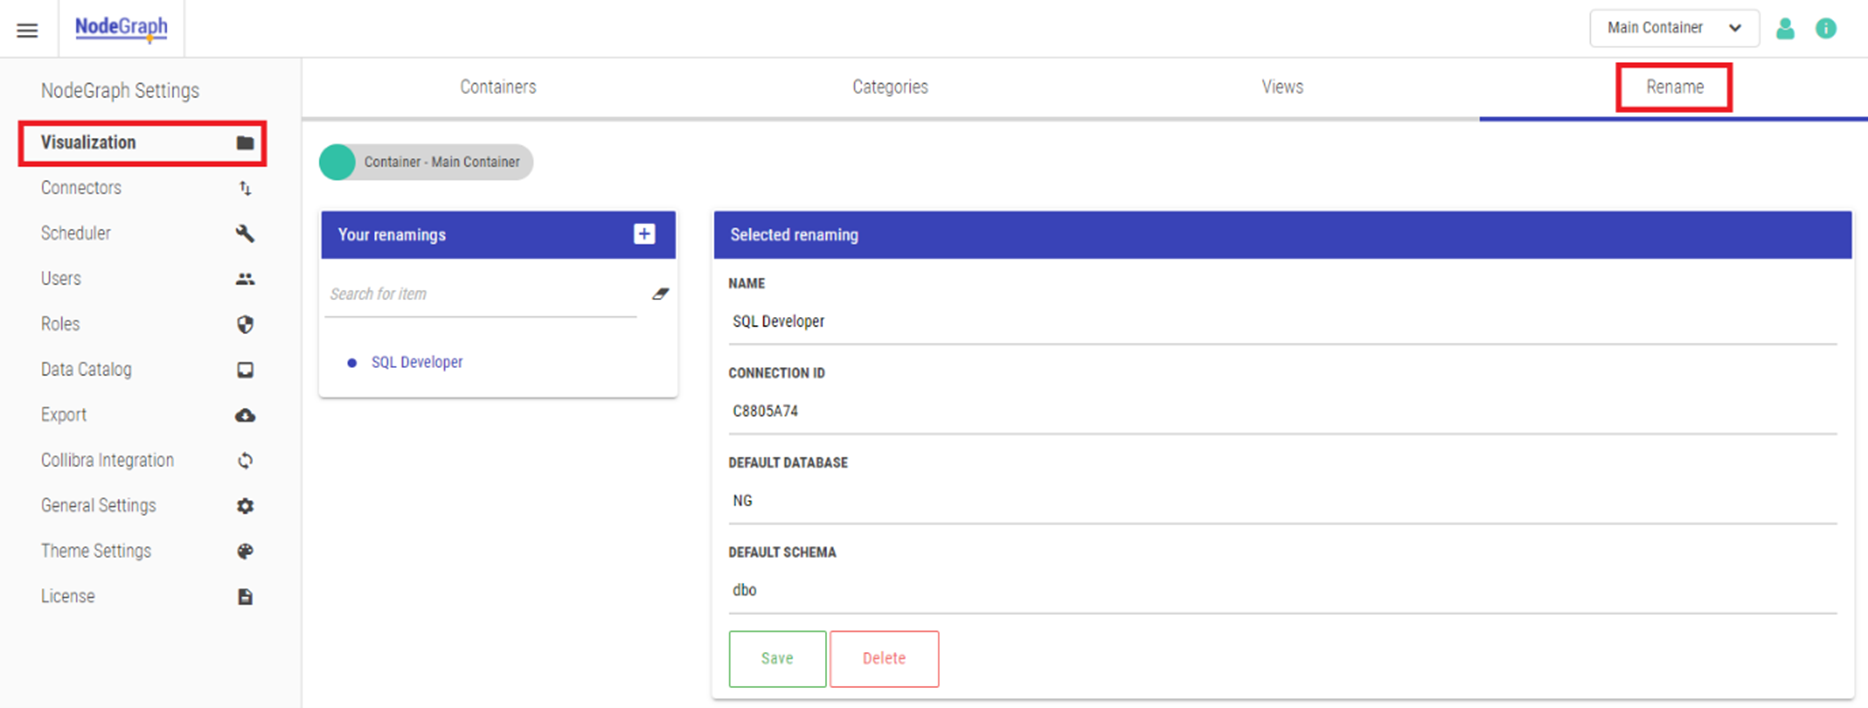Viewport: 1868px width, 708px height.
Task: Click the Collibra Integration sync icon
Action: pos(245,461)
